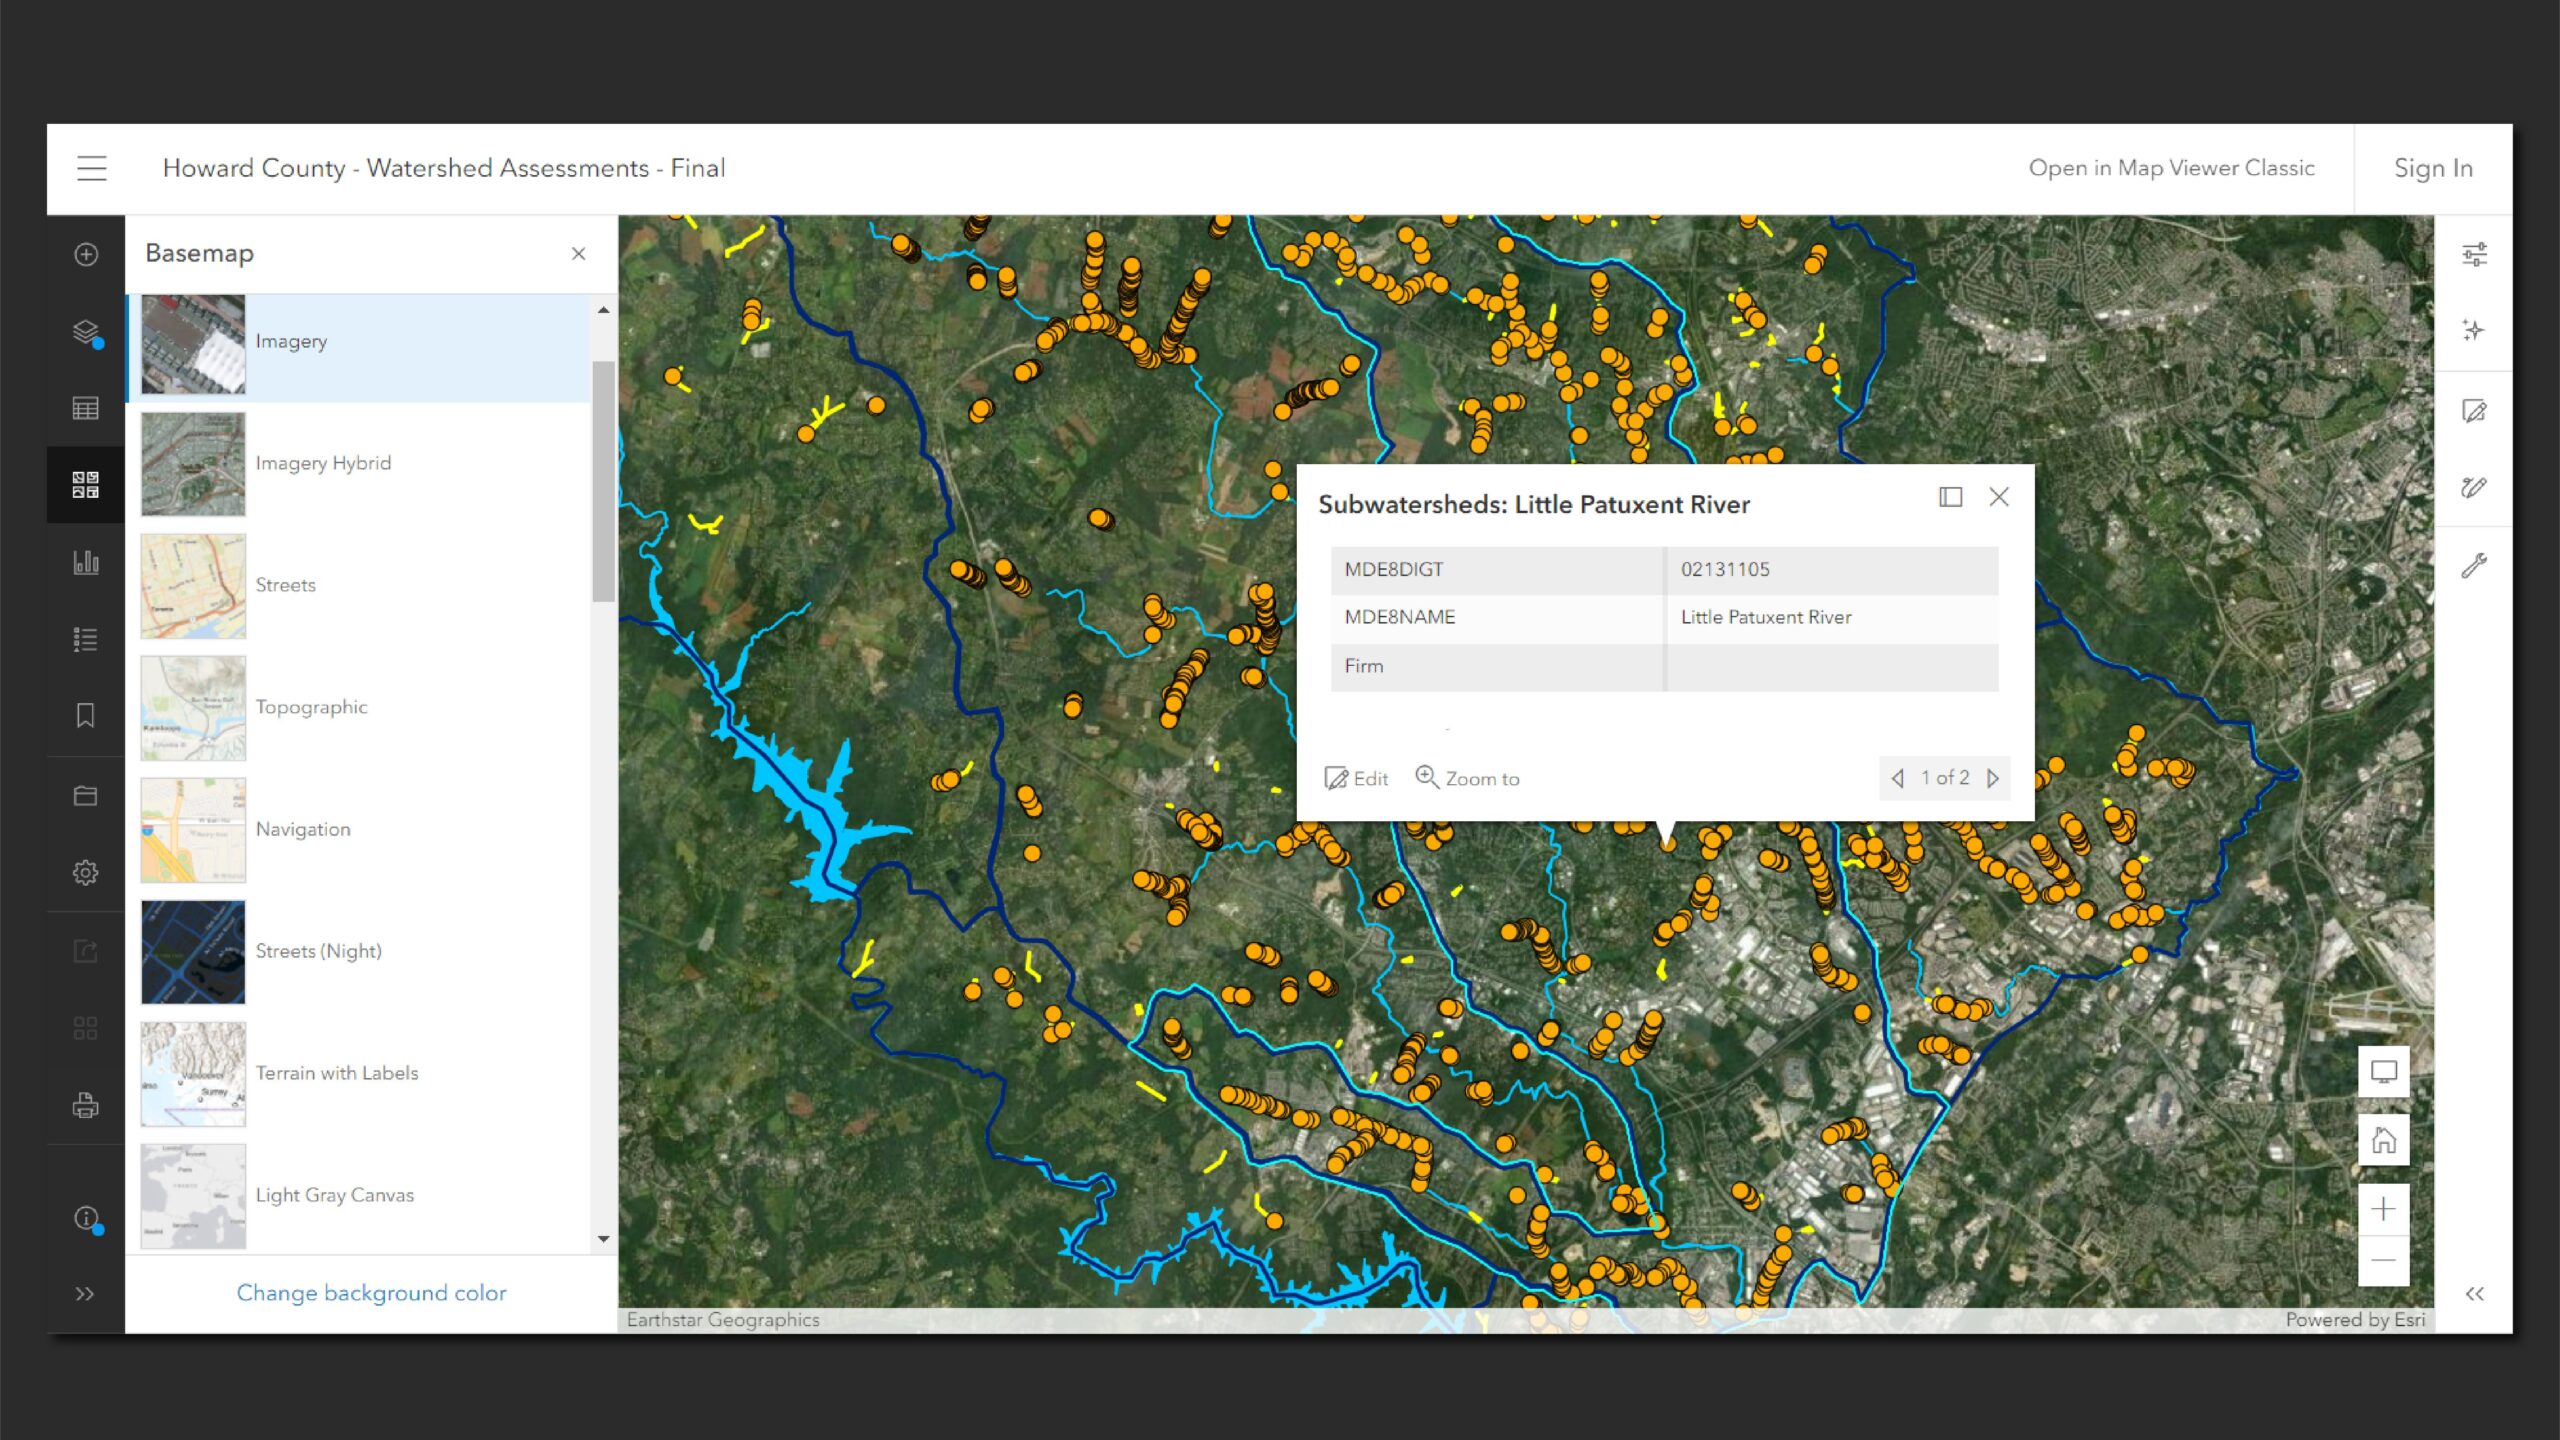Open the Legend list icon
Screen dimensions: 2560x1440
pyautogui.click(x=86, y=639)
